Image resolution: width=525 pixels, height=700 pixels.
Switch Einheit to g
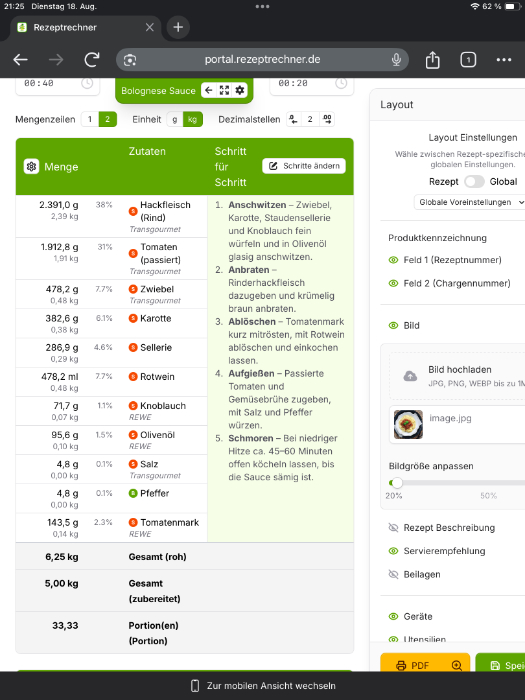pyautogui.click(x=175, y=119)
